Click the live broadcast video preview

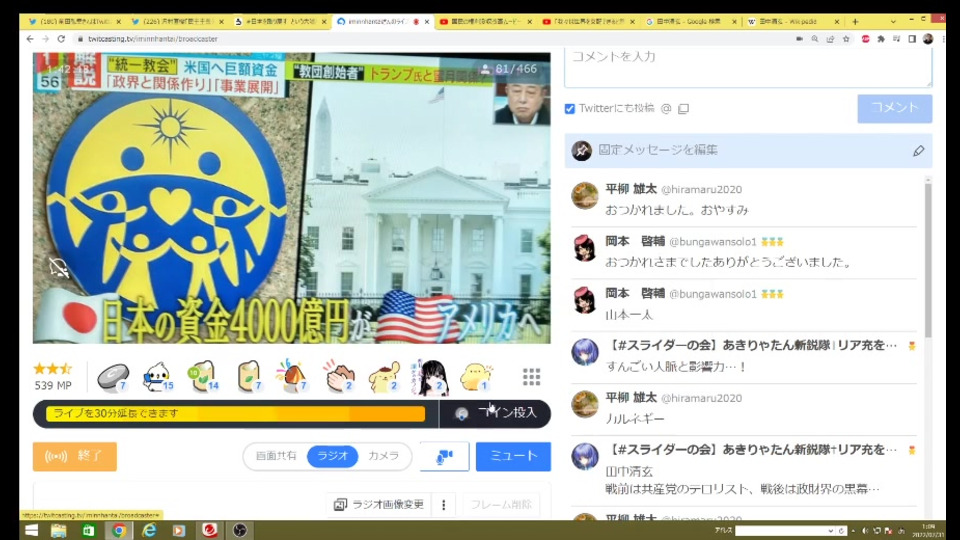pos(291,198)
